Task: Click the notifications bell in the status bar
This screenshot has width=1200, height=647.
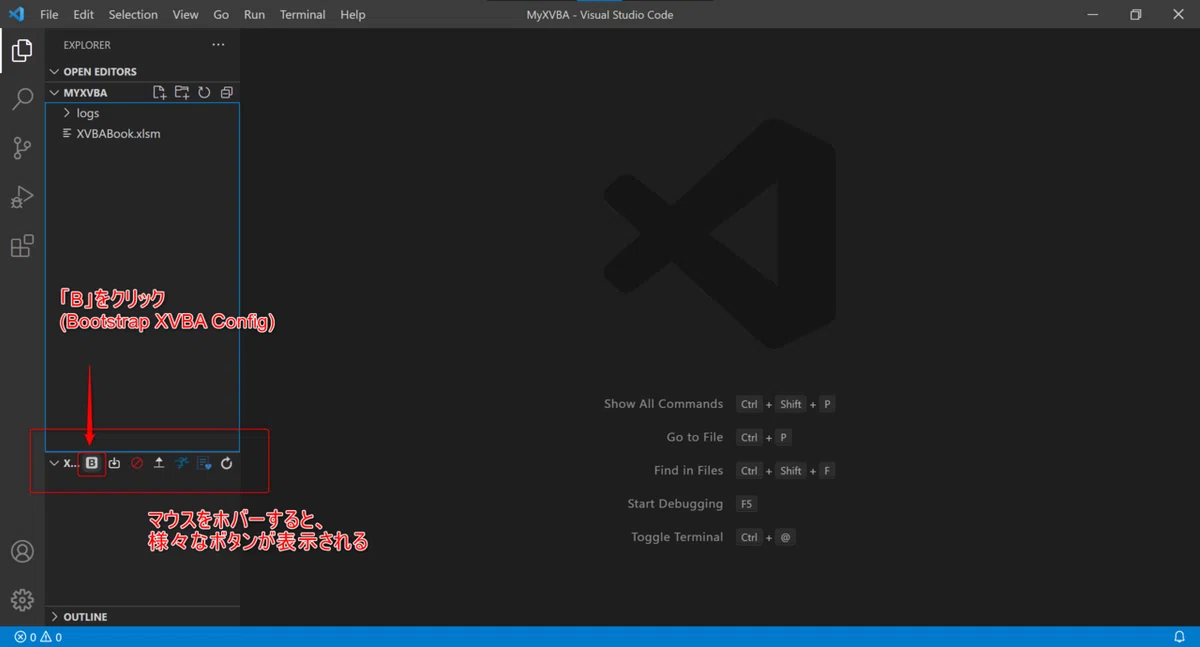Action: click(x=1179, y=637)
